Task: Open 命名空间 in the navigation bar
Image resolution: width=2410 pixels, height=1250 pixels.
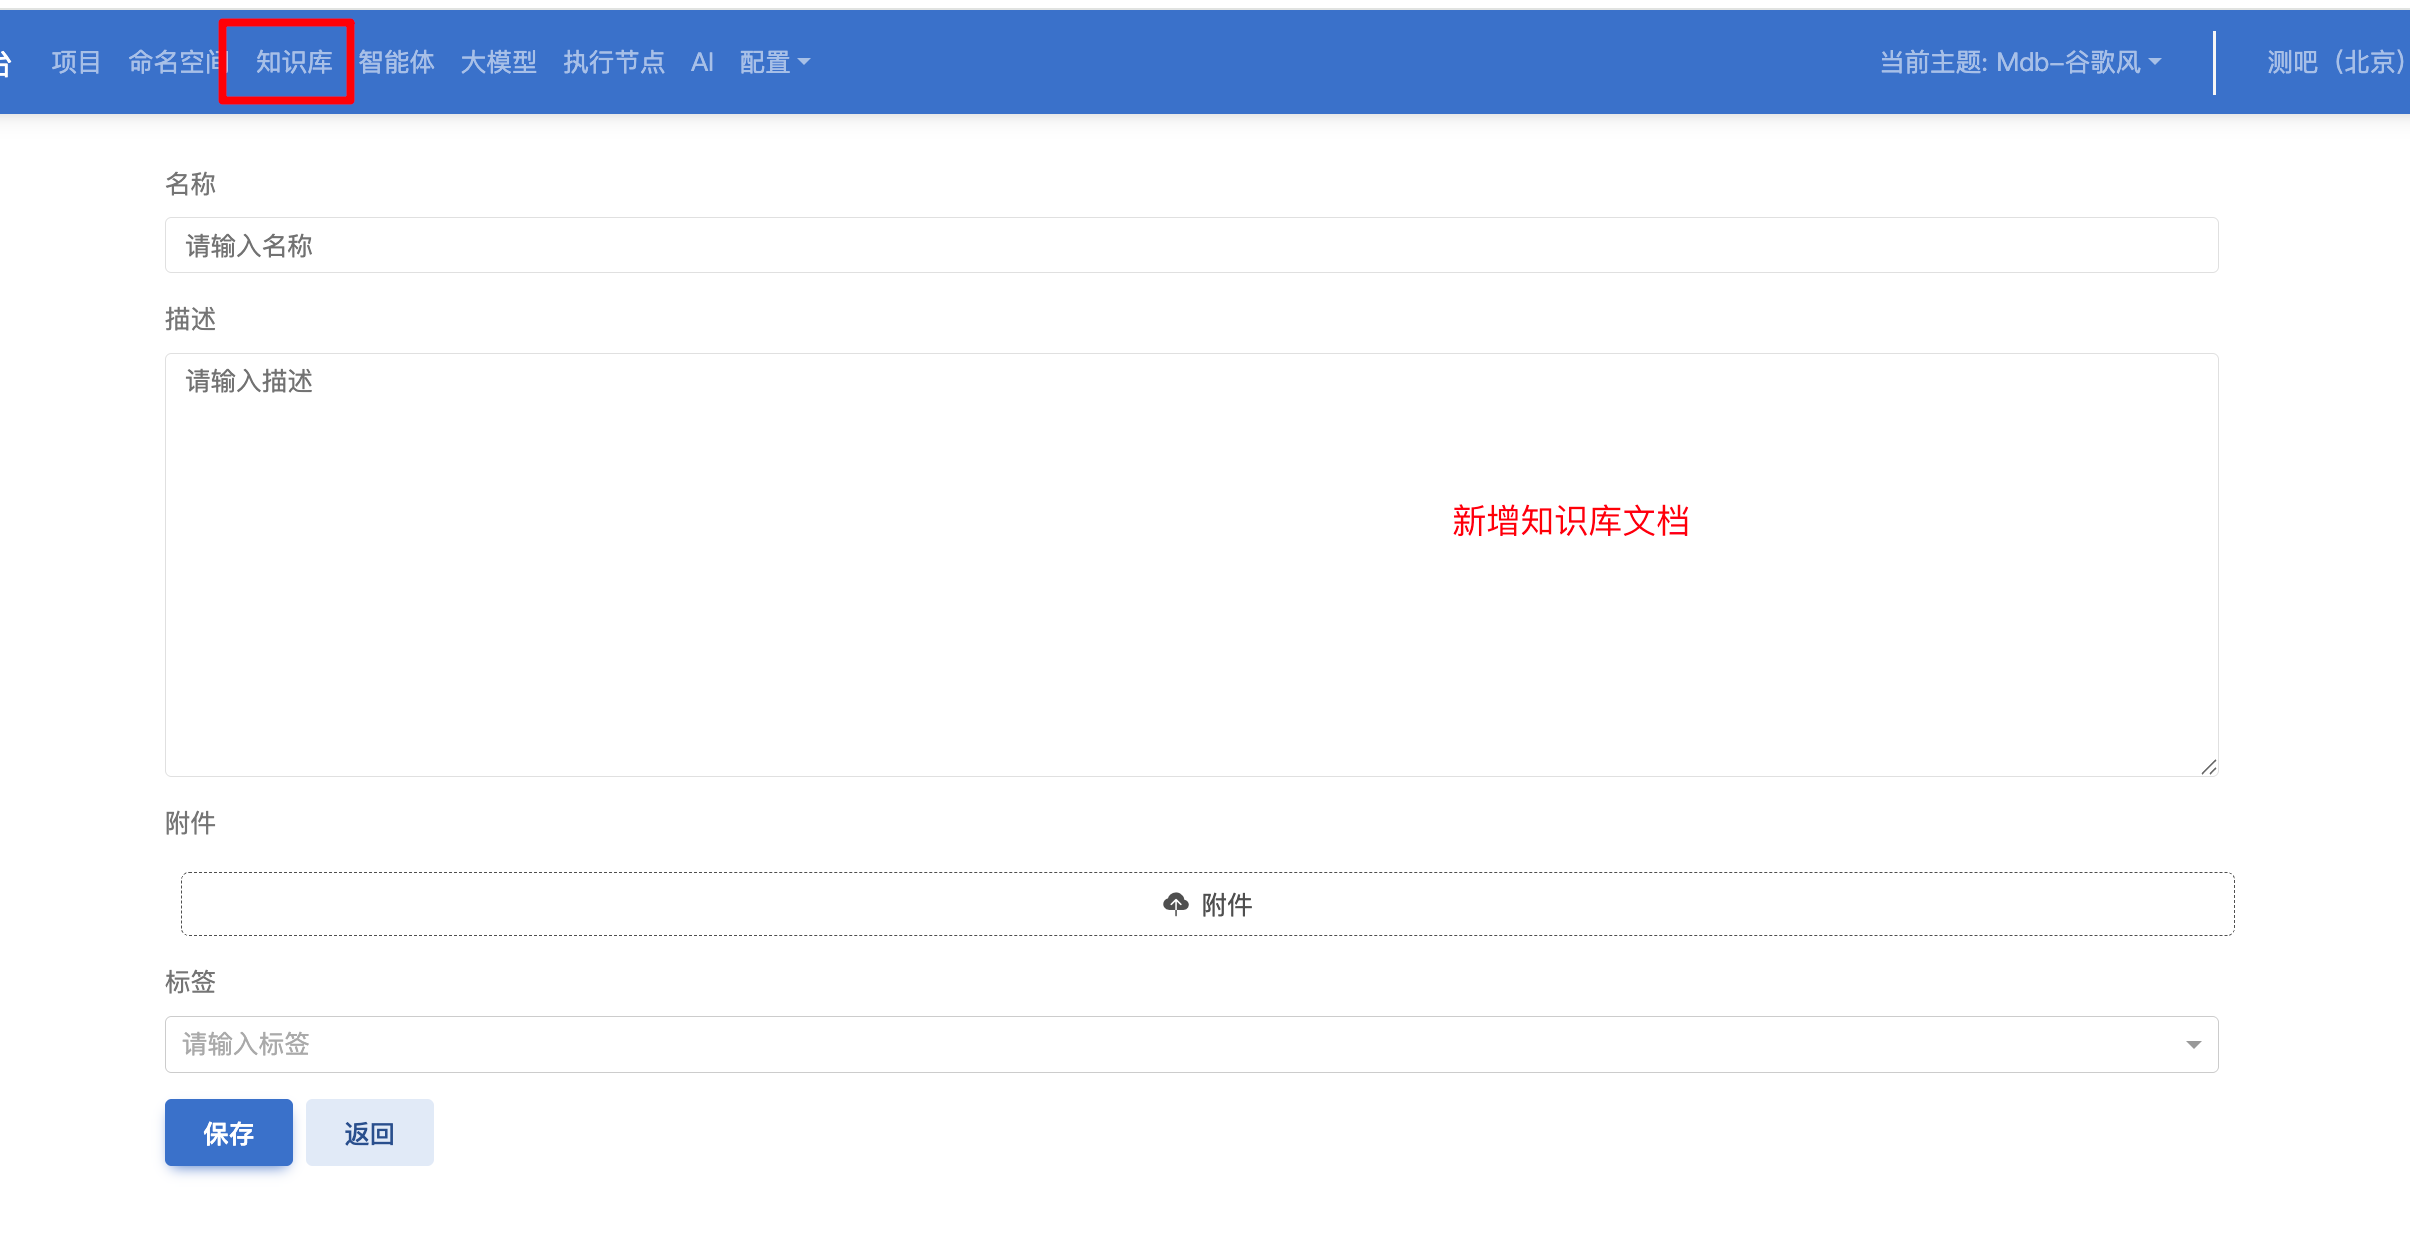Action: click(x=178, y=62)
